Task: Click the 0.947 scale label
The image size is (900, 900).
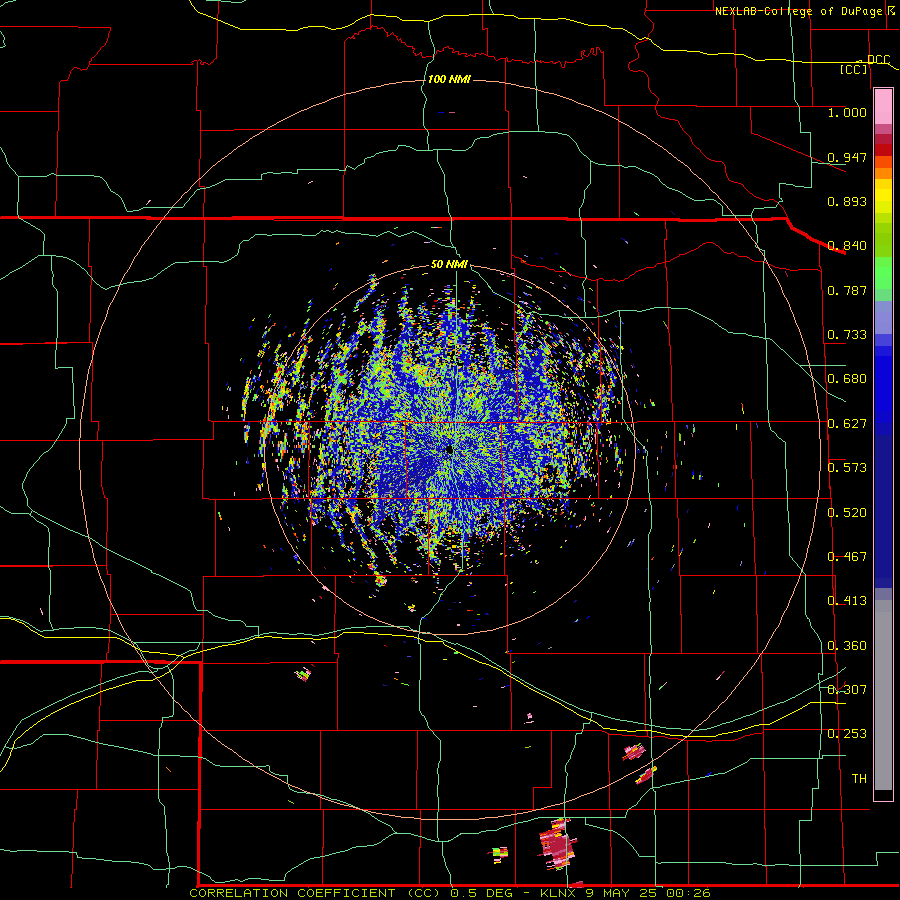Action: [x=847, y=157]
